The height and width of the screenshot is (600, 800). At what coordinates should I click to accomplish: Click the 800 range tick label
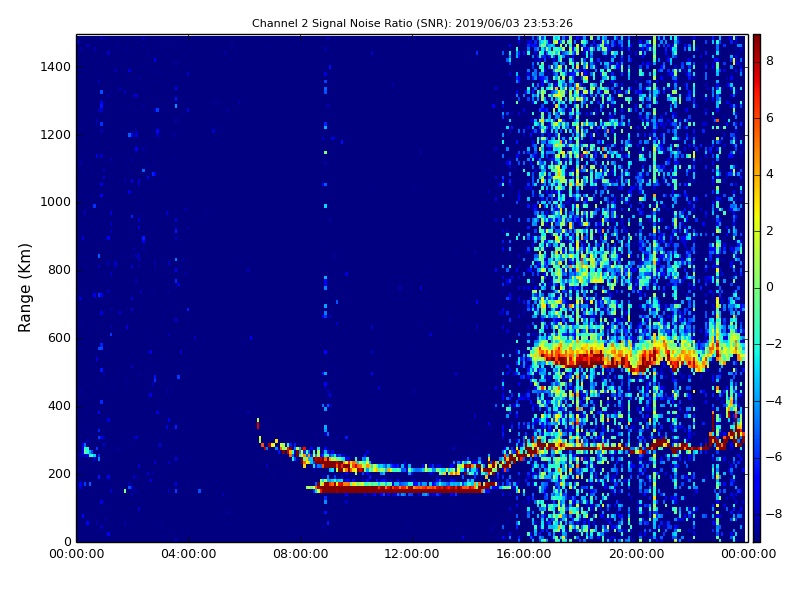pos(59,270)
